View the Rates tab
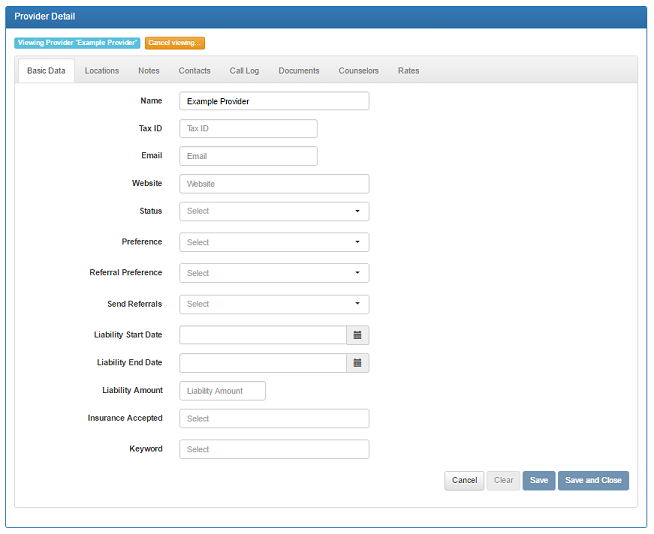The width and height of the screenshot is (654, 534). [x=408, y=71]
